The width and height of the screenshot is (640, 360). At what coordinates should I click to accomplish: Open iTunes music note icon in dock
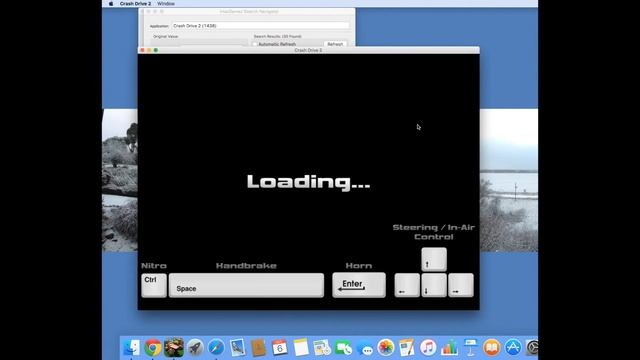click(x=428, y=348)
